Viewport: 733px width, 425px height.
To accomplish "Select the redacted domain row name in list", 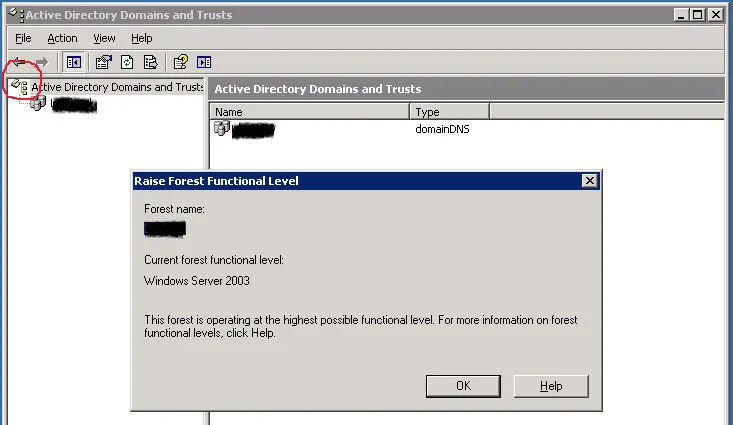I will tap(253, 130).
